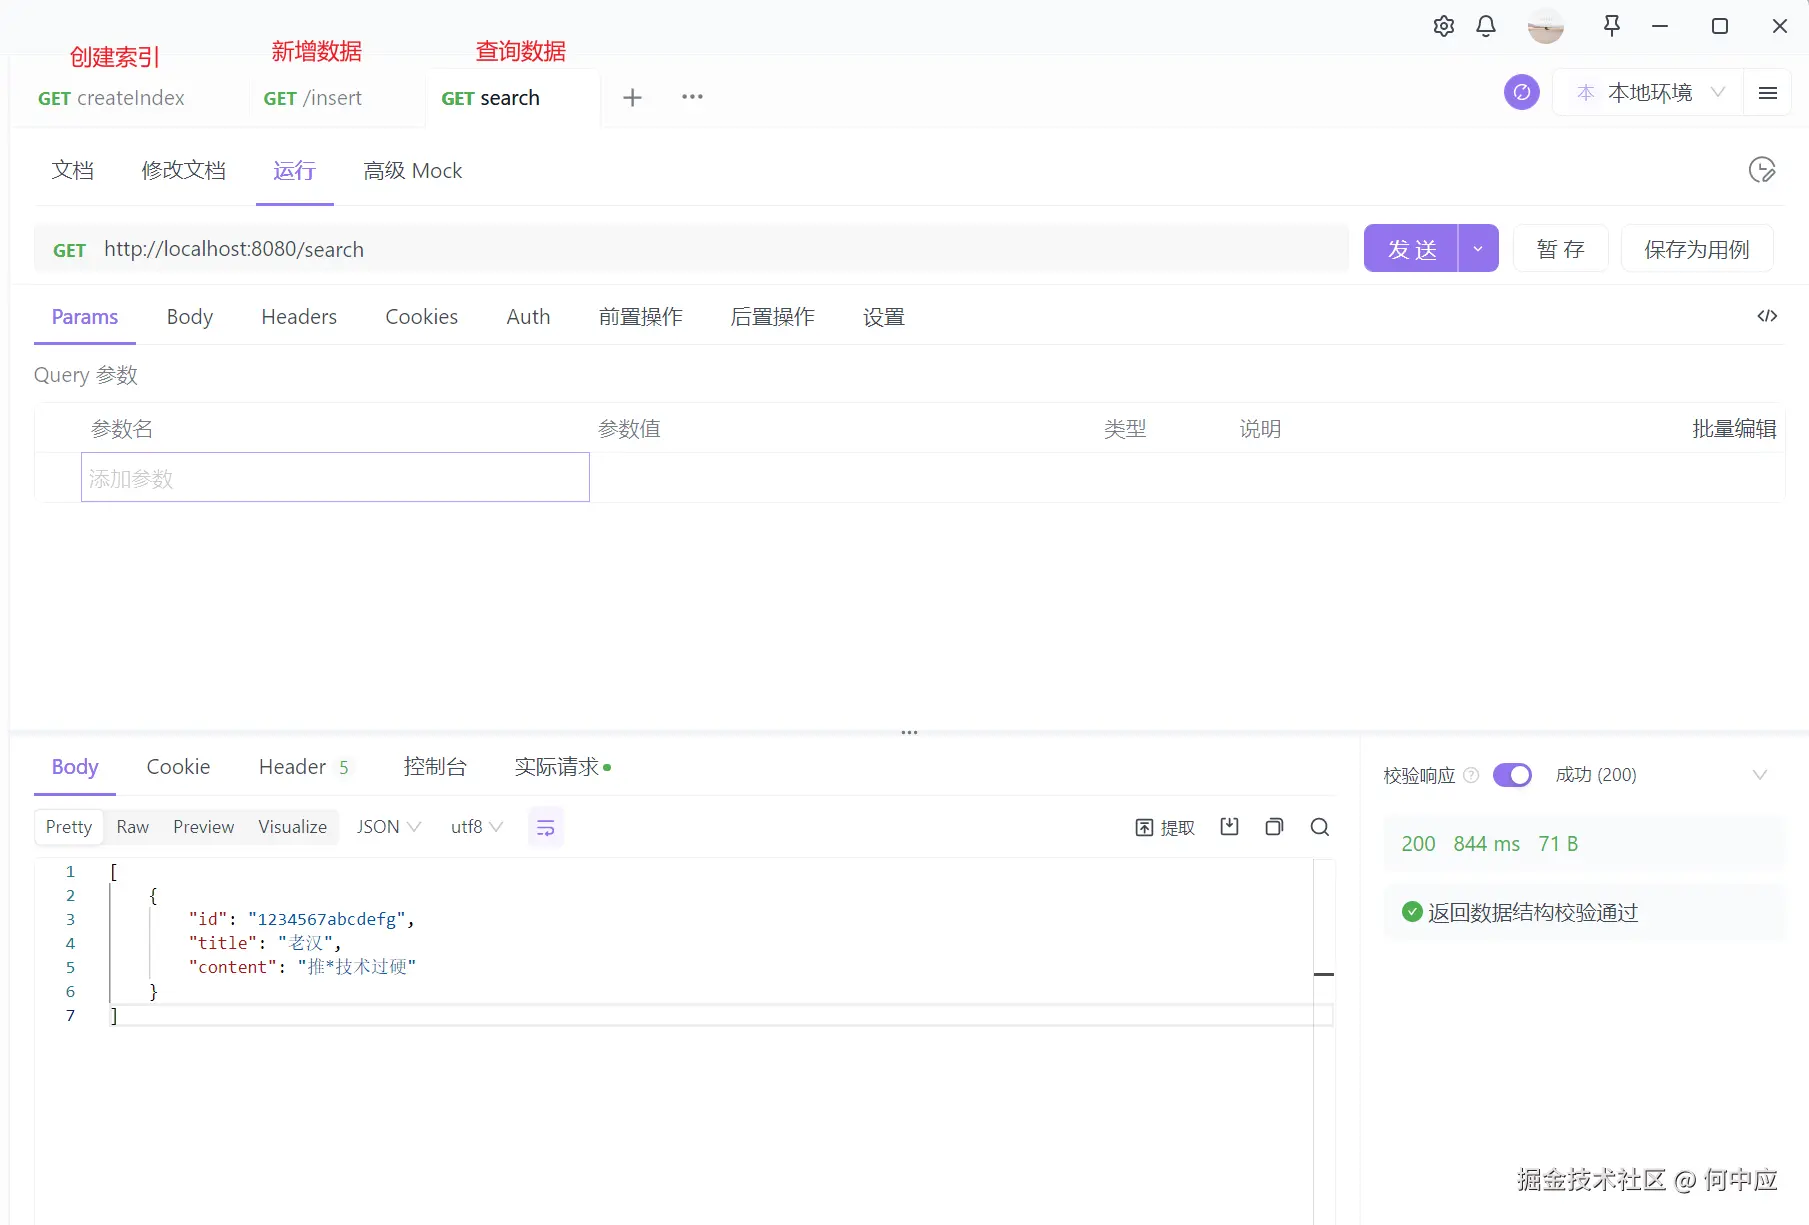This screenshot has width=1809, height=1225.
Task: Toggle line wrapping in response viewer
Action: [545, 827]
